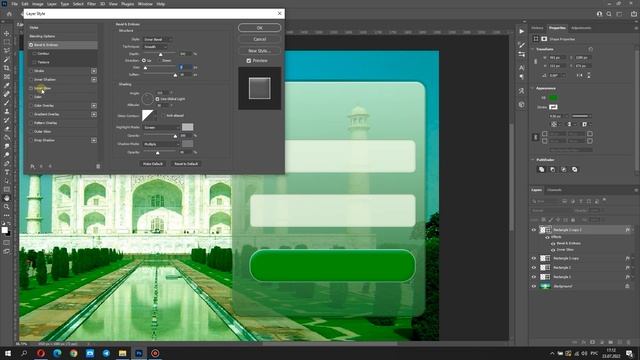Add another Stroke effect with plus icon
Image resolution: width=640 pixels, height=360 pixels.
[94, 71]
